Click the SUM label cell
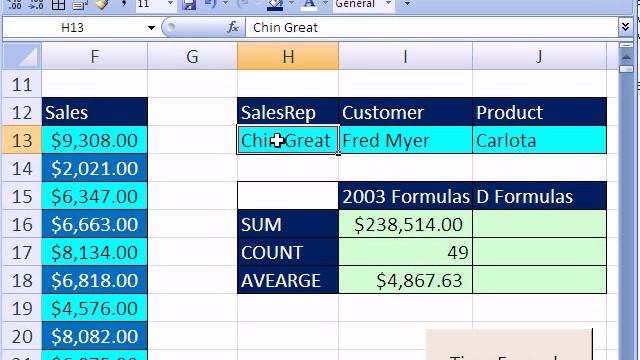 tap(288, 224)
